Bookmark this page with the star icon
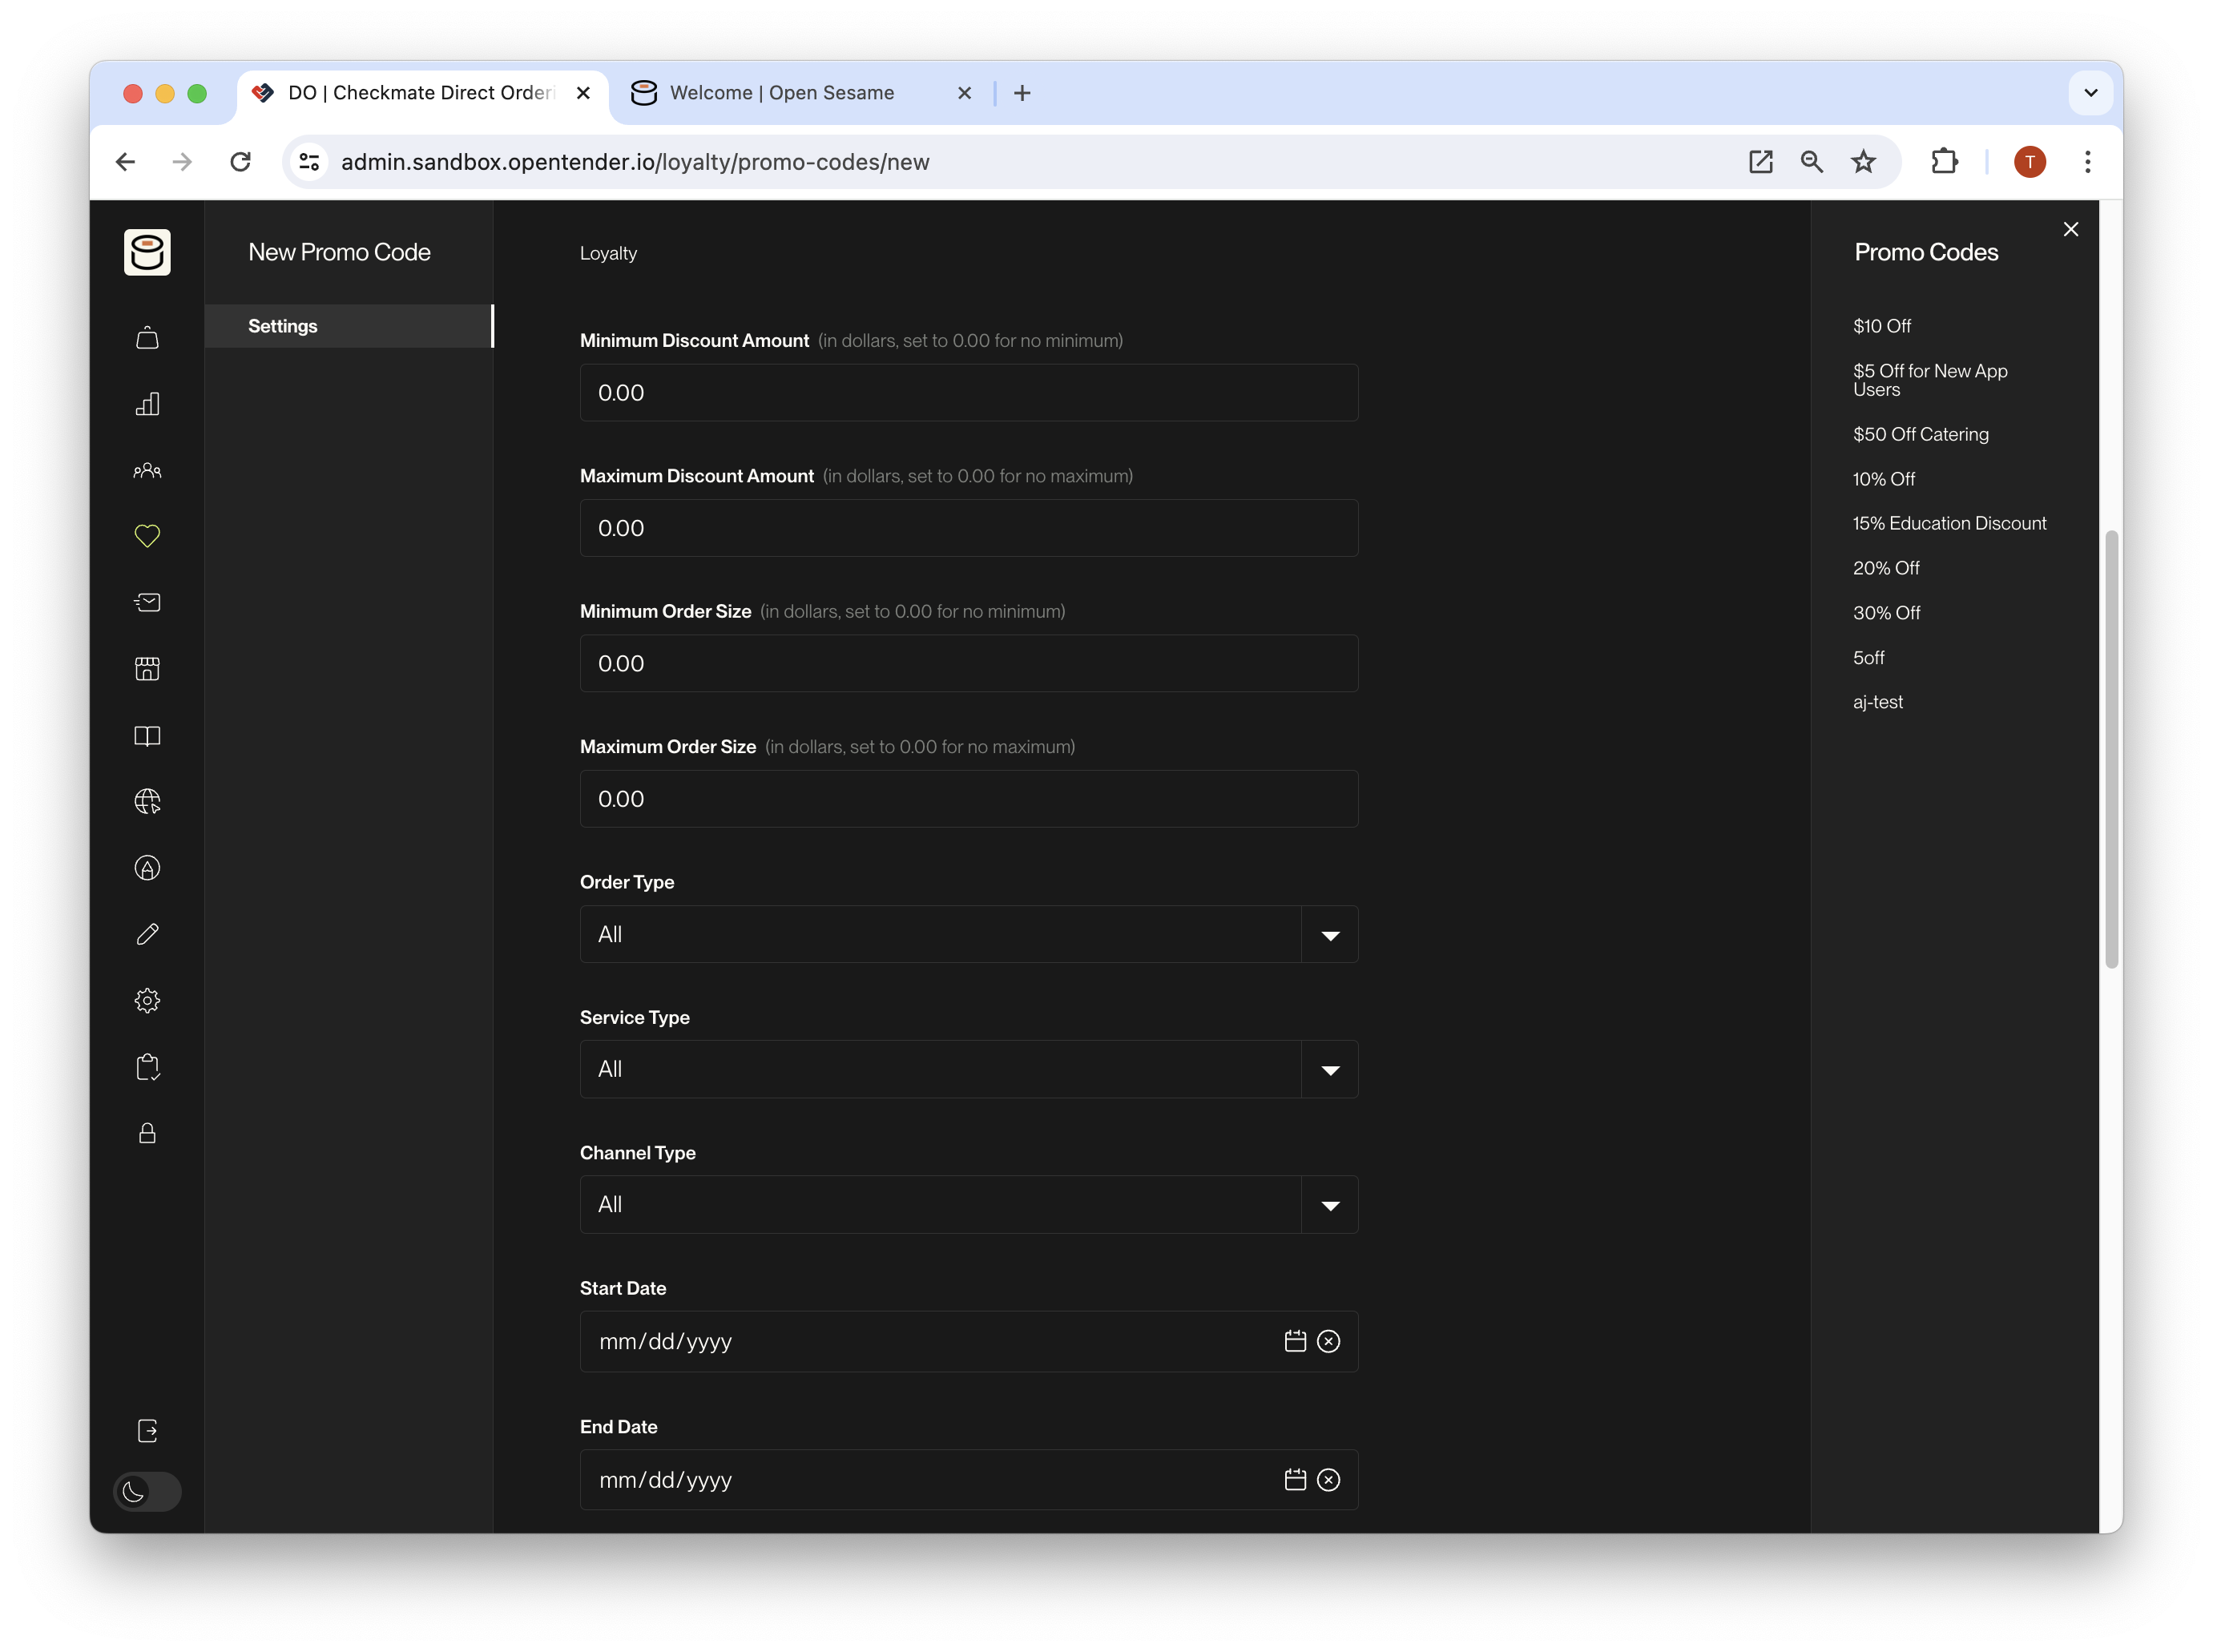2213x1652 pixels. (1863, 162)
